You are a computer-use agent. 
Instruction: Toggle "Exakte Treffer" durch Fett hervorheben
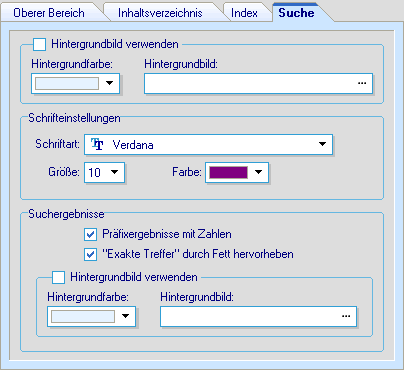click(x=90, y=254)
